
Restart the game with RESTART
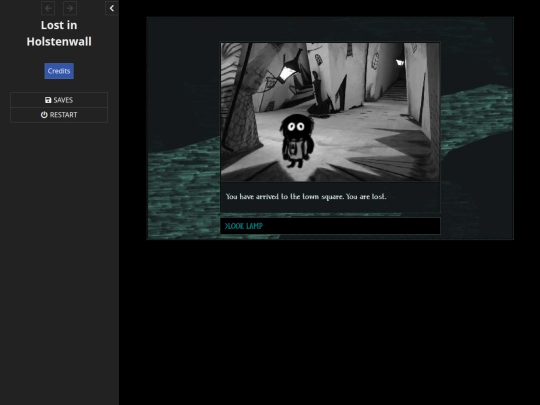[x=59, y=115]
